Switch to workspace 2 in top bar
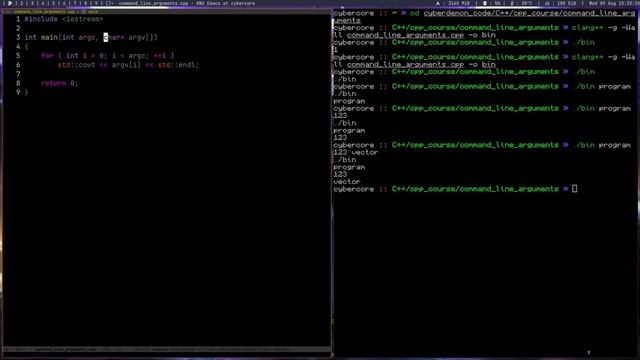640x360 pixels. click(x=21, y=3)
